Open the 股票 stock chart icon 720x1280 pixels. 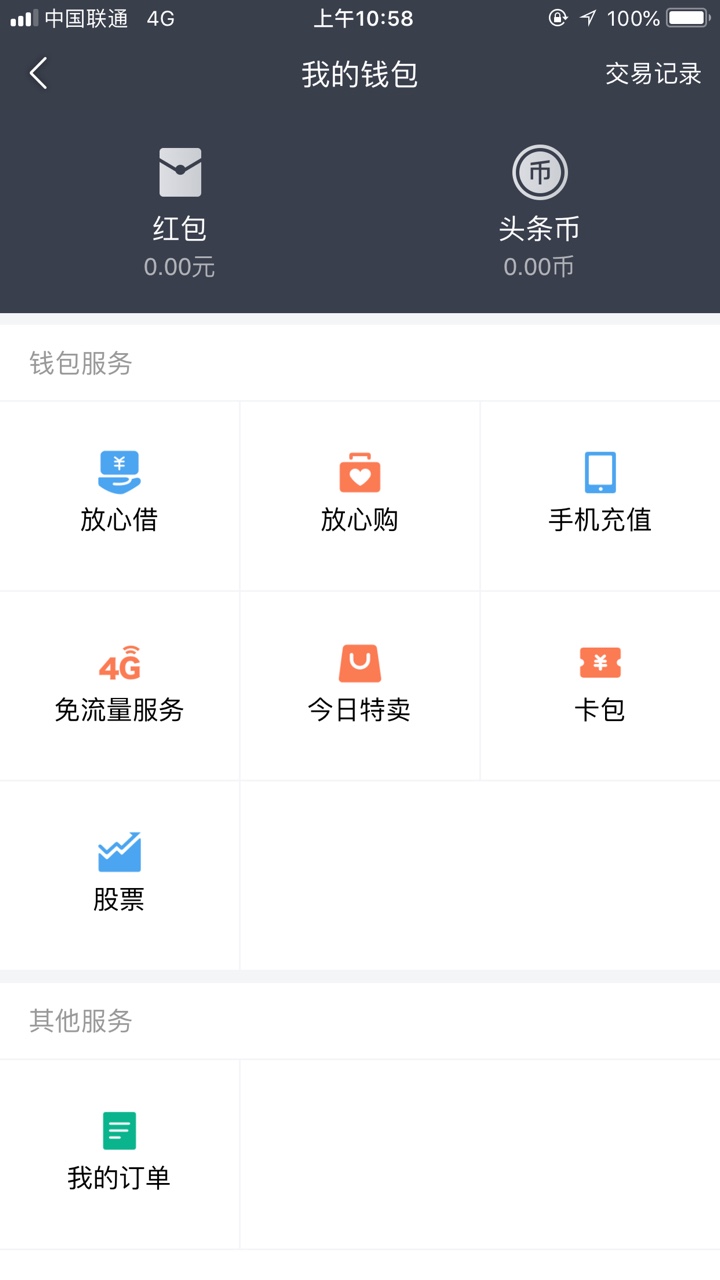pos(119,852)
